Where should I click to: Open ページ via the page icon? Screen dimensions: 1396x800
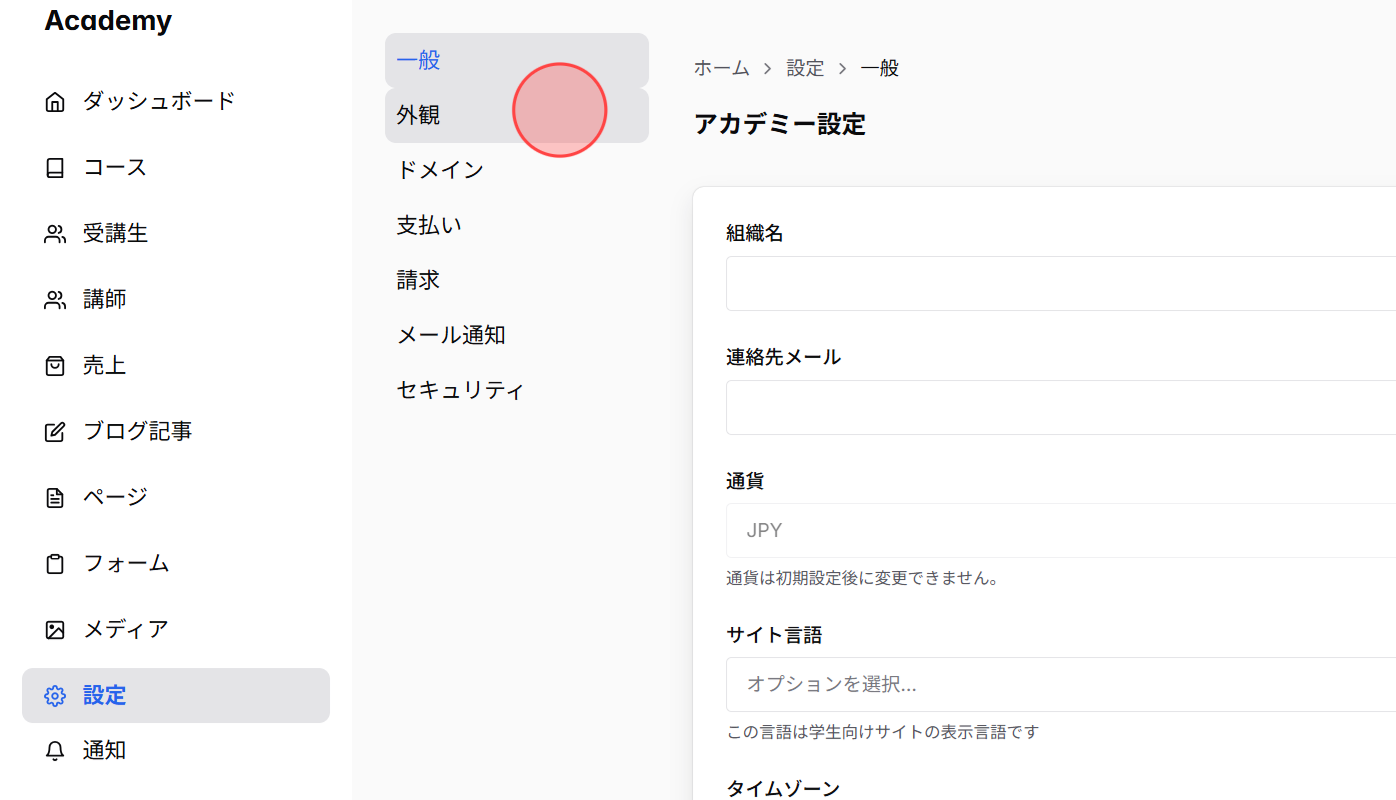pyautogui.click(x=55, y=496)
